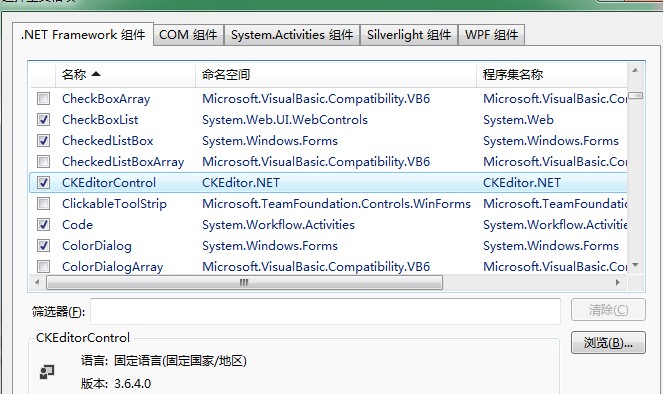The height and width of the screenshot is (394, 663).
Task: Click the 清除(C) button
Action: (608, 310)
